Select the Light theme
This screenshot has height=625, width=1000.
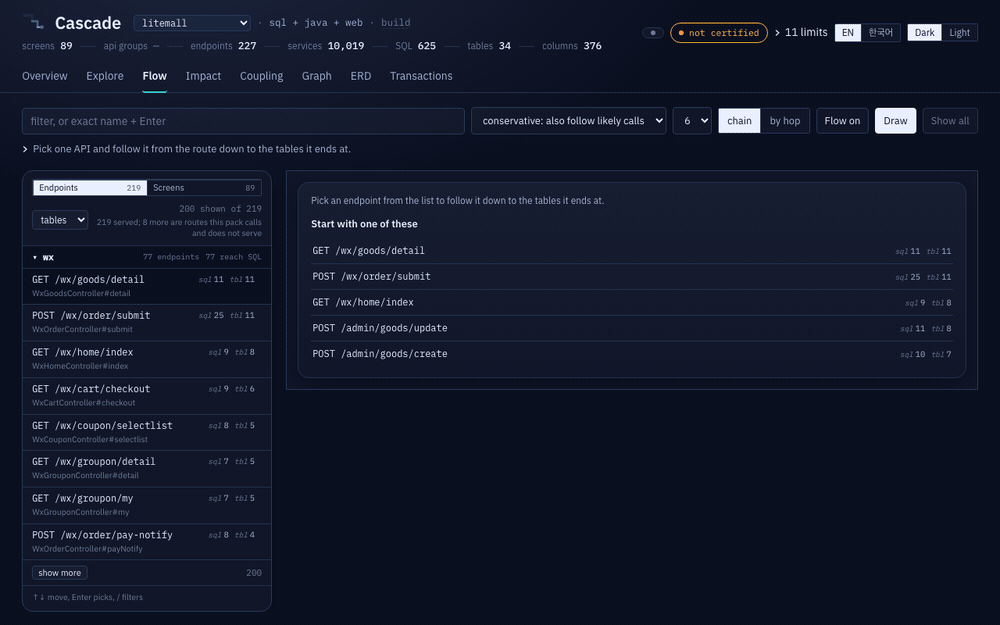tap(959, 33)
